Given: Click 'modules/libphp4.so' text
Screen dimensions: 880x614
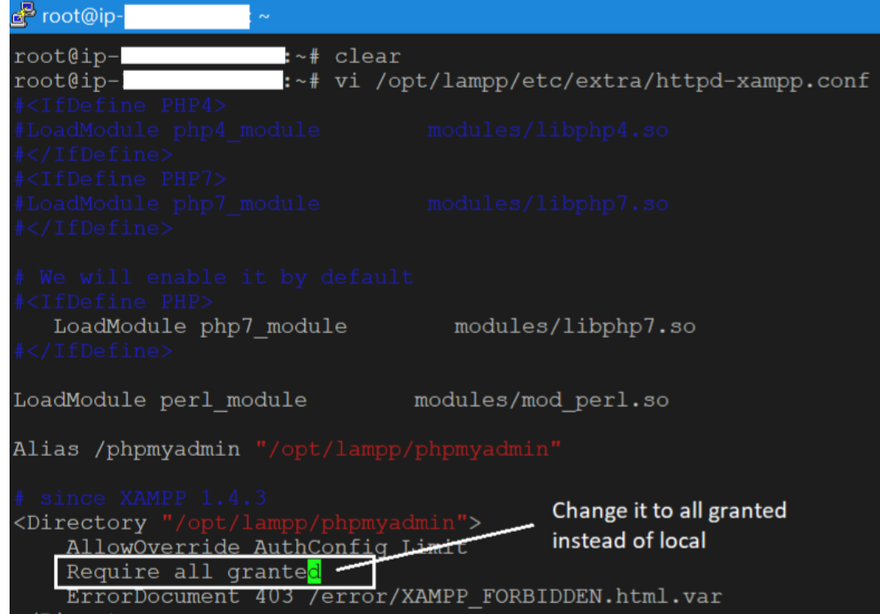Looking at the screenshot, I should click(x=548, y=130).
